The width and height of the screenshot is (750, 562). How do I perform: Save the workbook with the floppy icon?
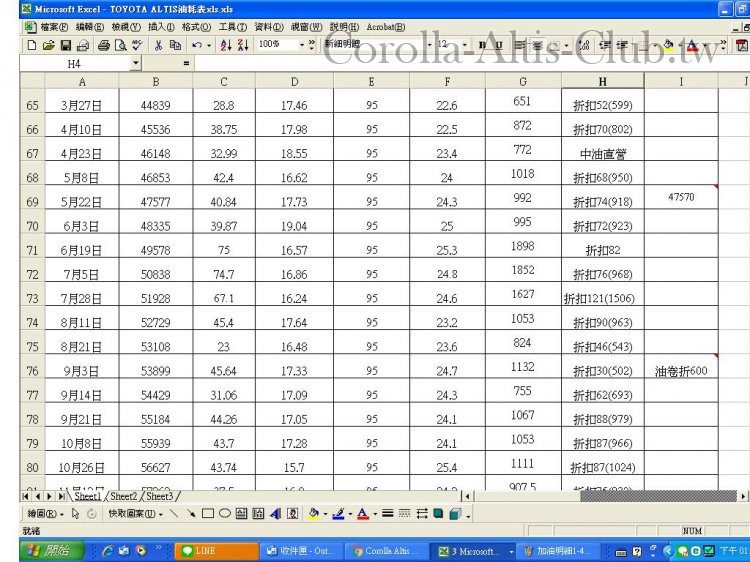point(66,45)
